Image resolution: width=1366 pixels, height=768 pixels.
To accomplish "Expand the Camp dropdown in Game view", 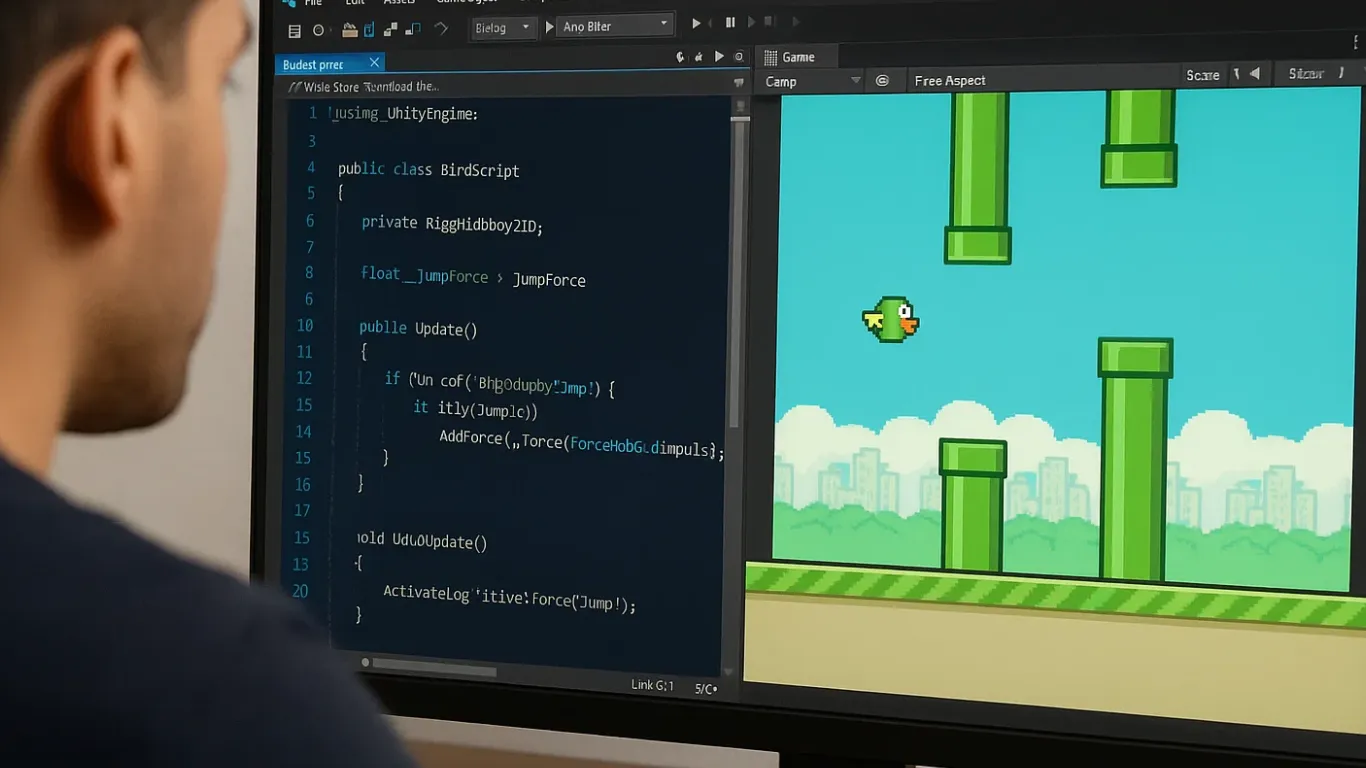I will coord(812,81).
